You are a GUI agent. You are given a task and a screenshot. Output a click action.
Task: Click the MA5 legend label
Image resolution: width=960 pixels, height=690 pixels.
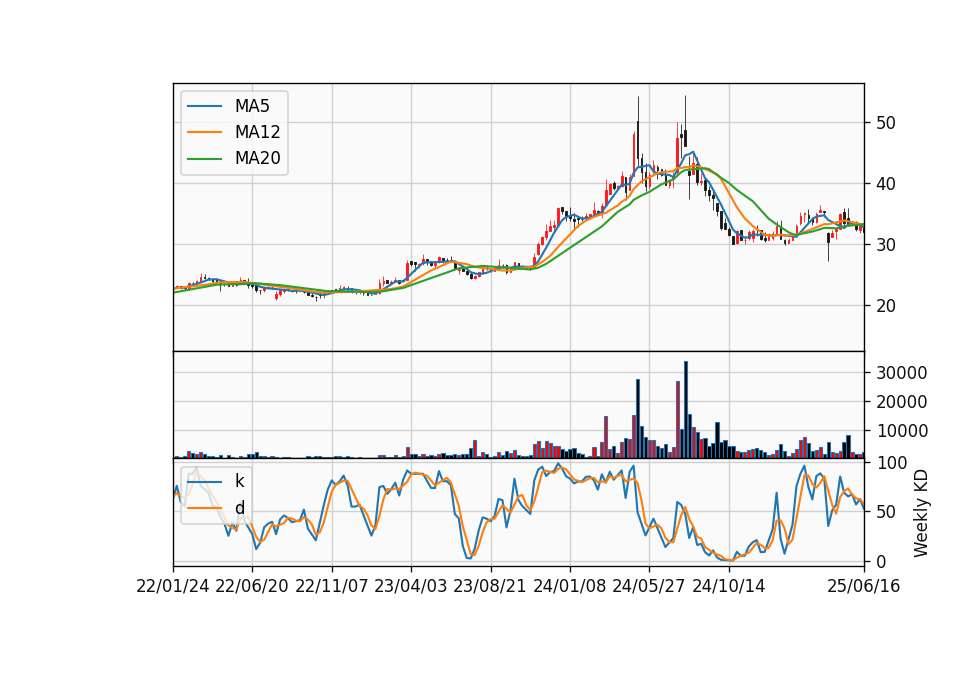[252, 106]
